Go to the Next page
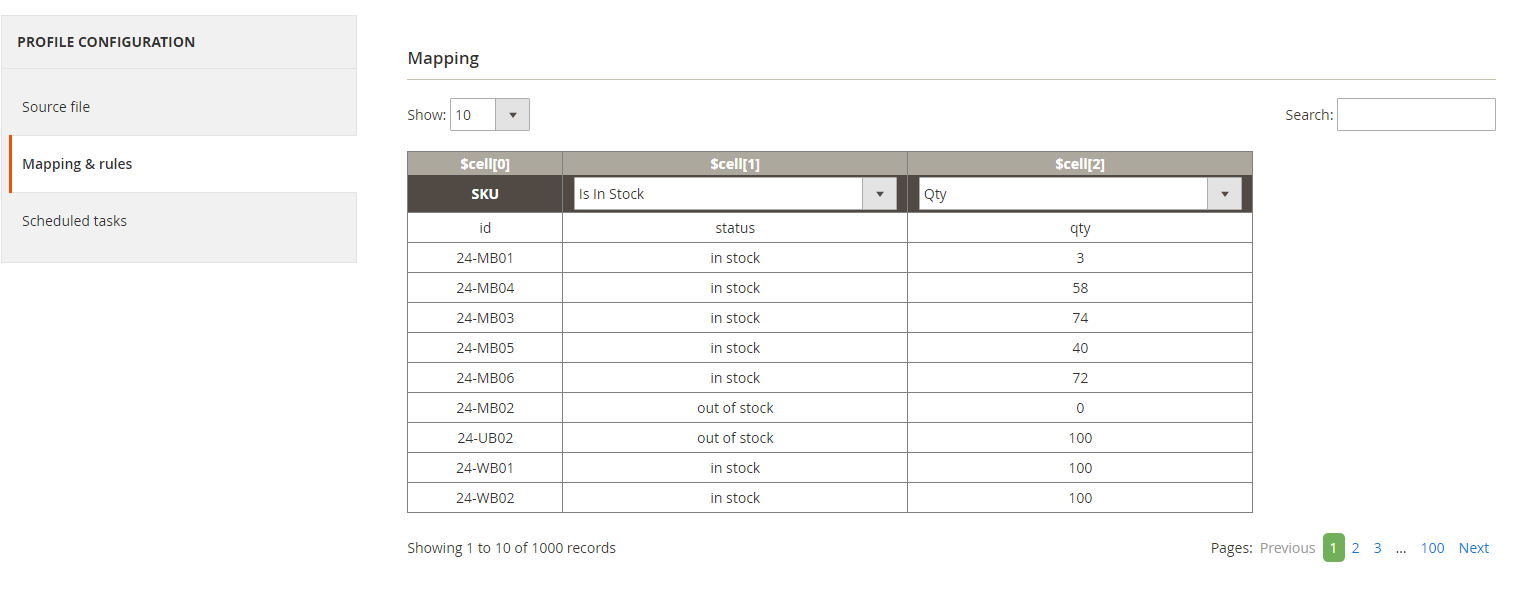Viewport: 1523px width, 605px height. coord(1473,548)
